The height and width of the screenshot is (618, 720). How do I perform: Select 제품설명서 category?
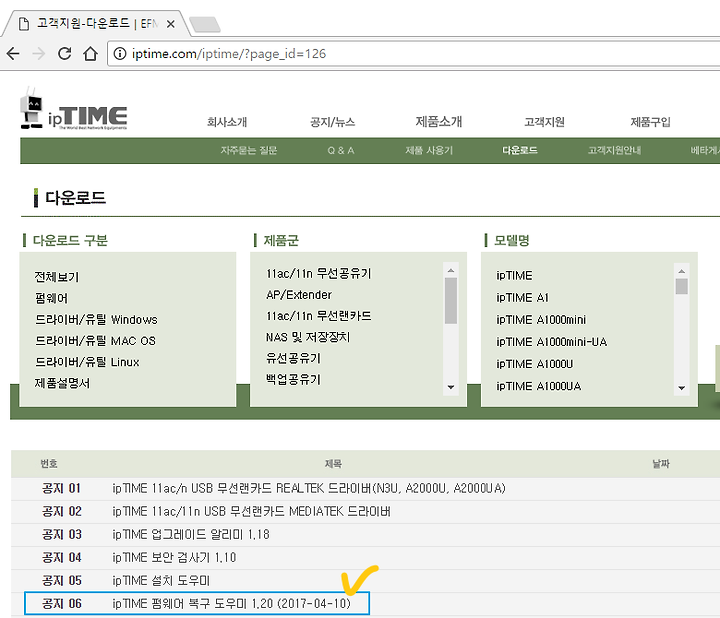(x=62, y=383)
